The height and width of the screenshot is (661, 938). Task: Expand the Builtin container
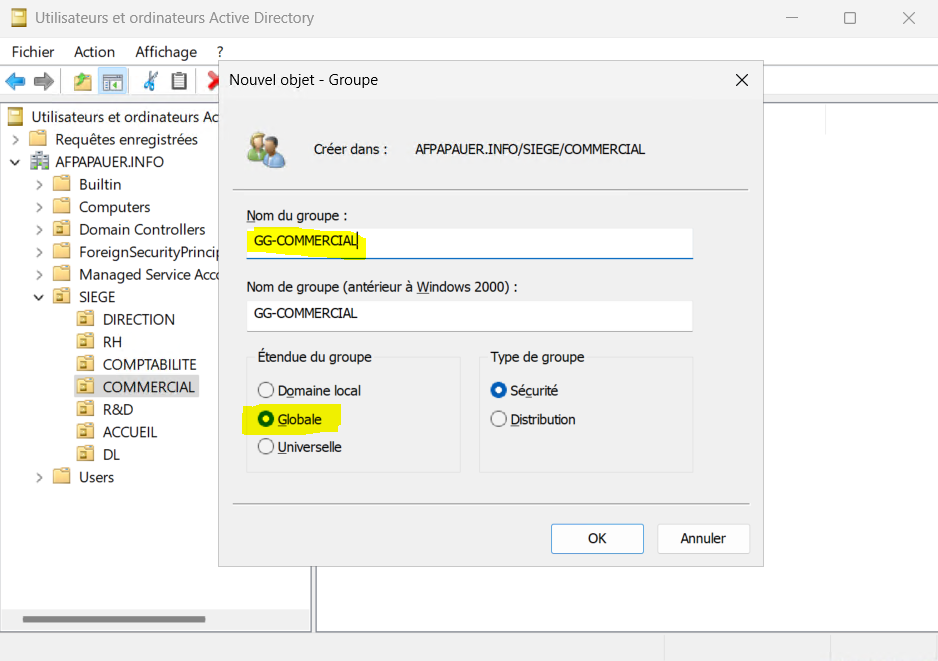(40, 185)
